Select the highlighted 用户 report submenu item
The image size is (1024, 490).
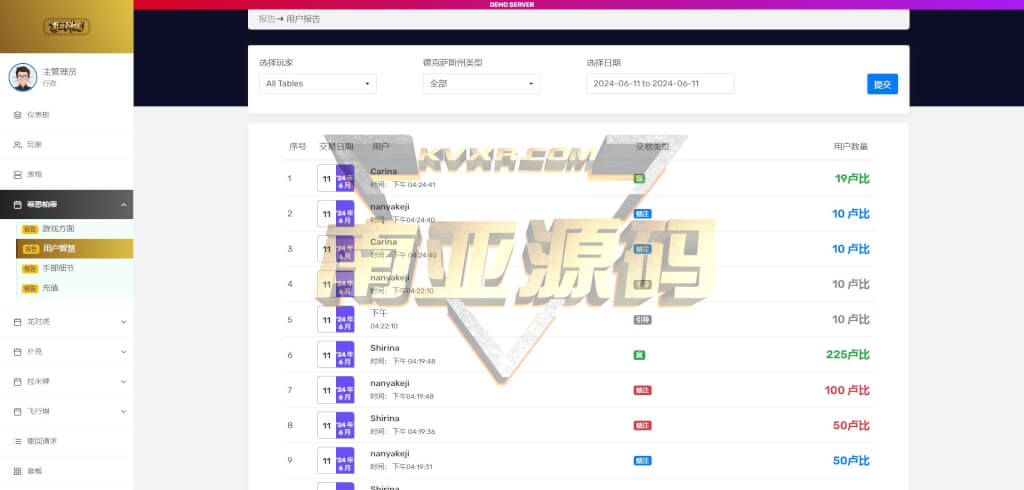point(74,248)
